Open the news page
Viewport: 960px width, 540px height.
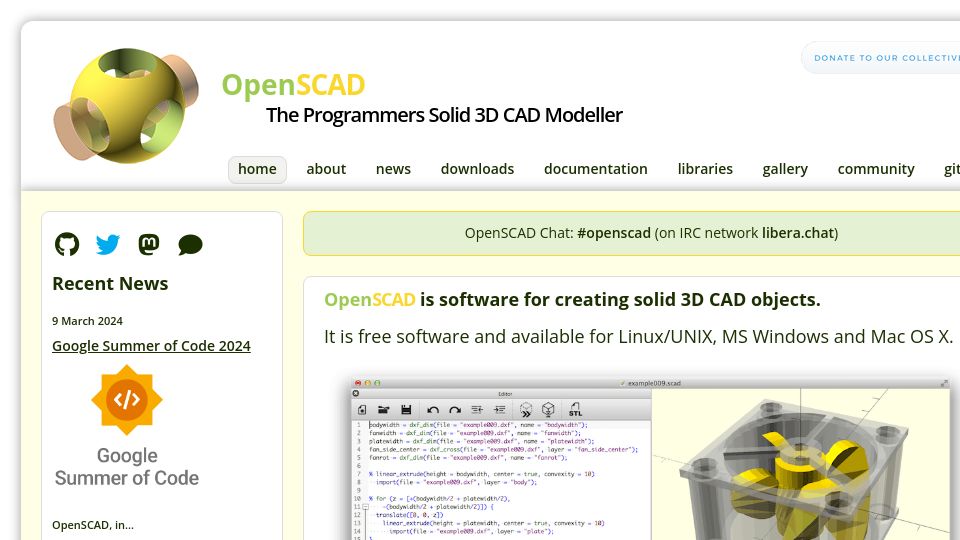pos(393,169)
